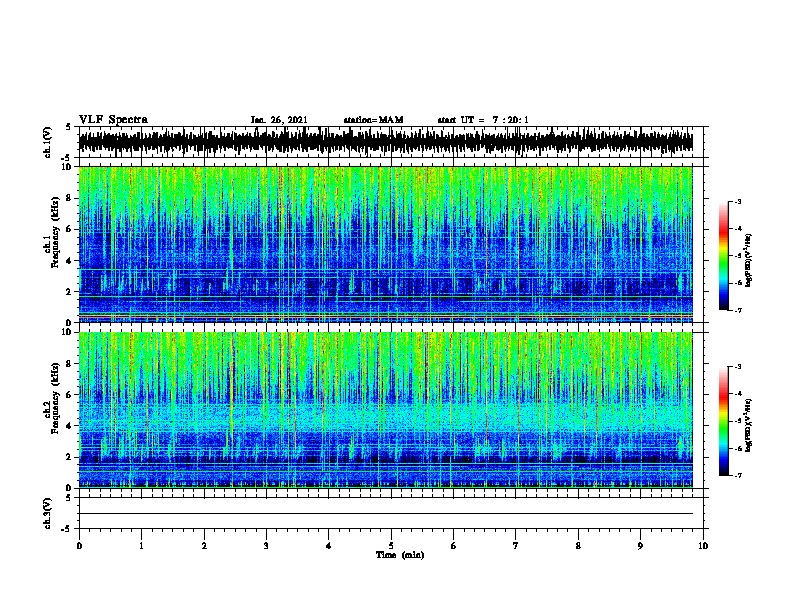Click the ch.2 spectrogram panel

pyautogui.click(x=386, y=410)
